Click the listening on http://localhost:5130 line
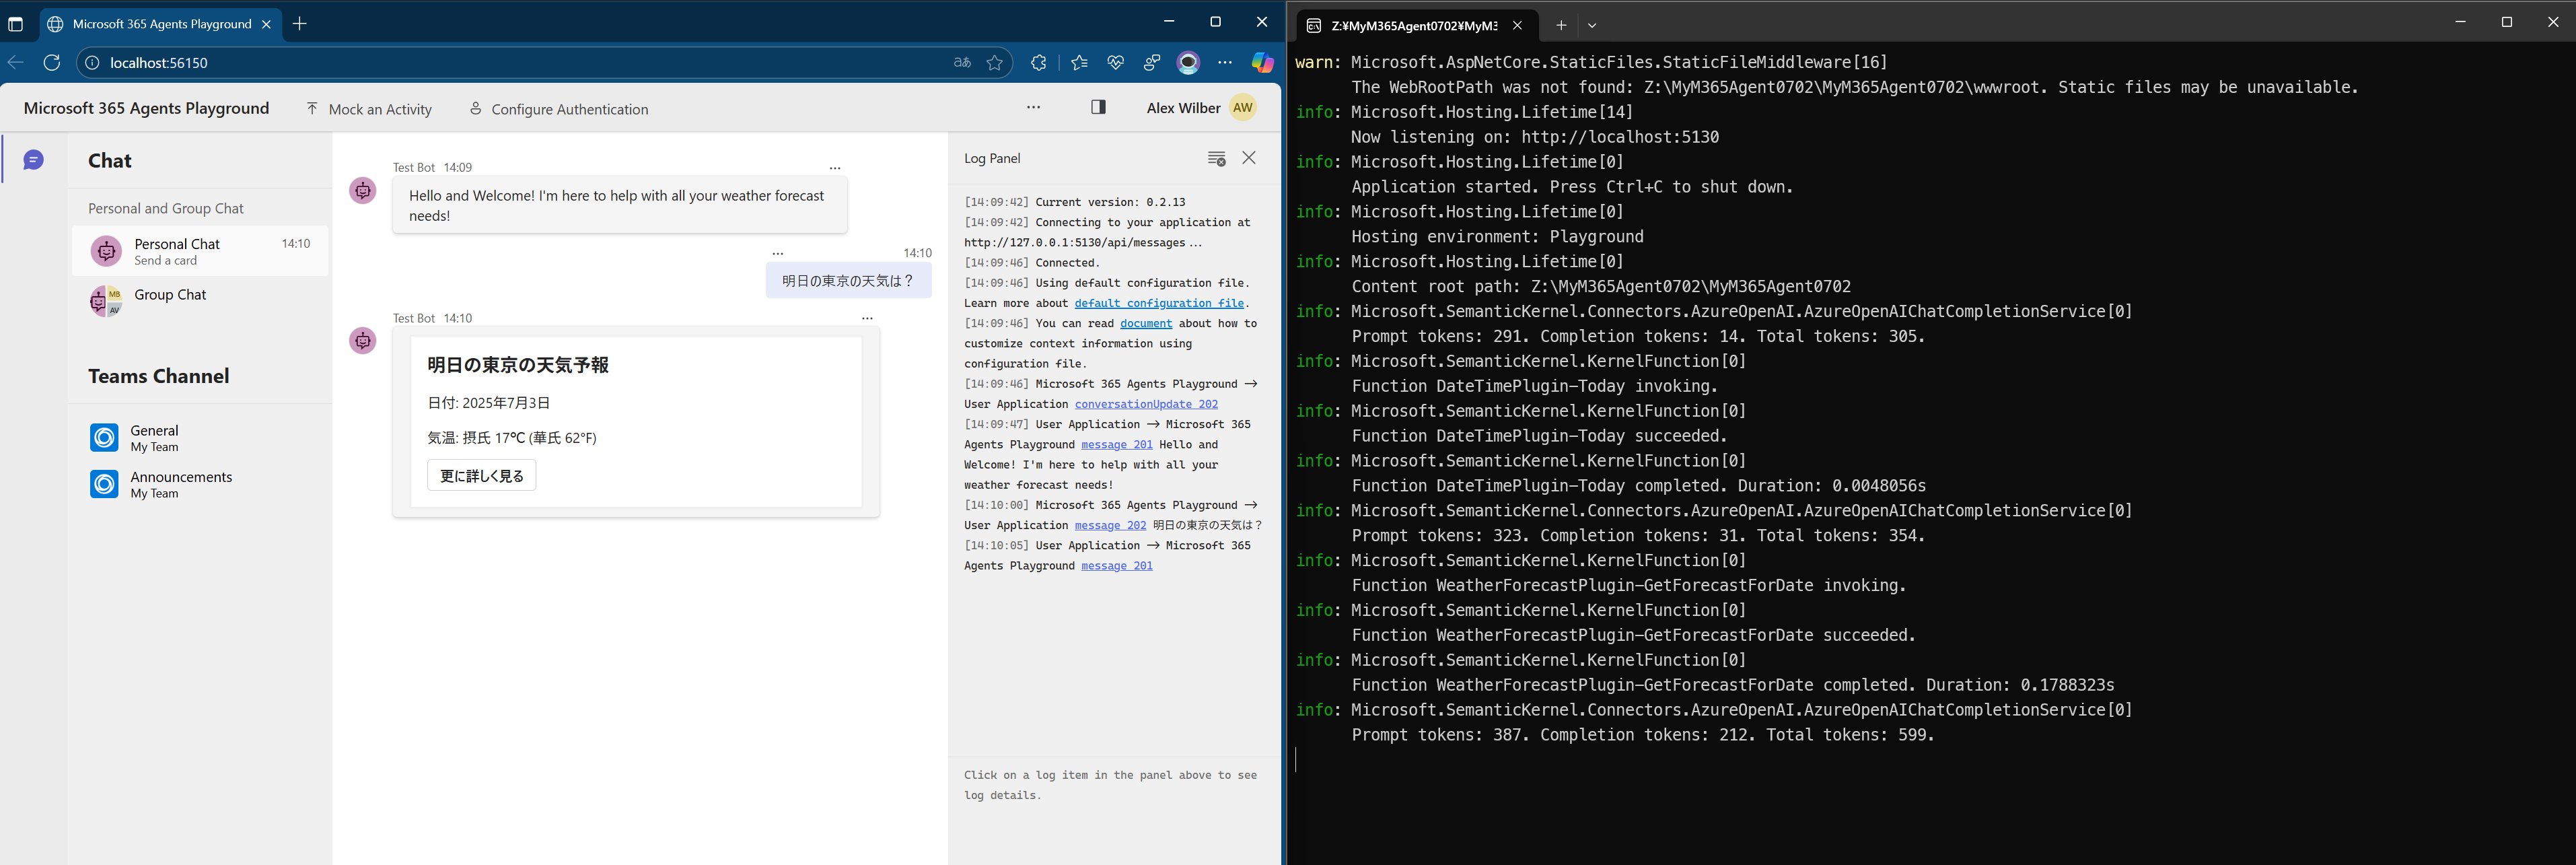This screenshot has width=2576, height=865. point(1535,137)
